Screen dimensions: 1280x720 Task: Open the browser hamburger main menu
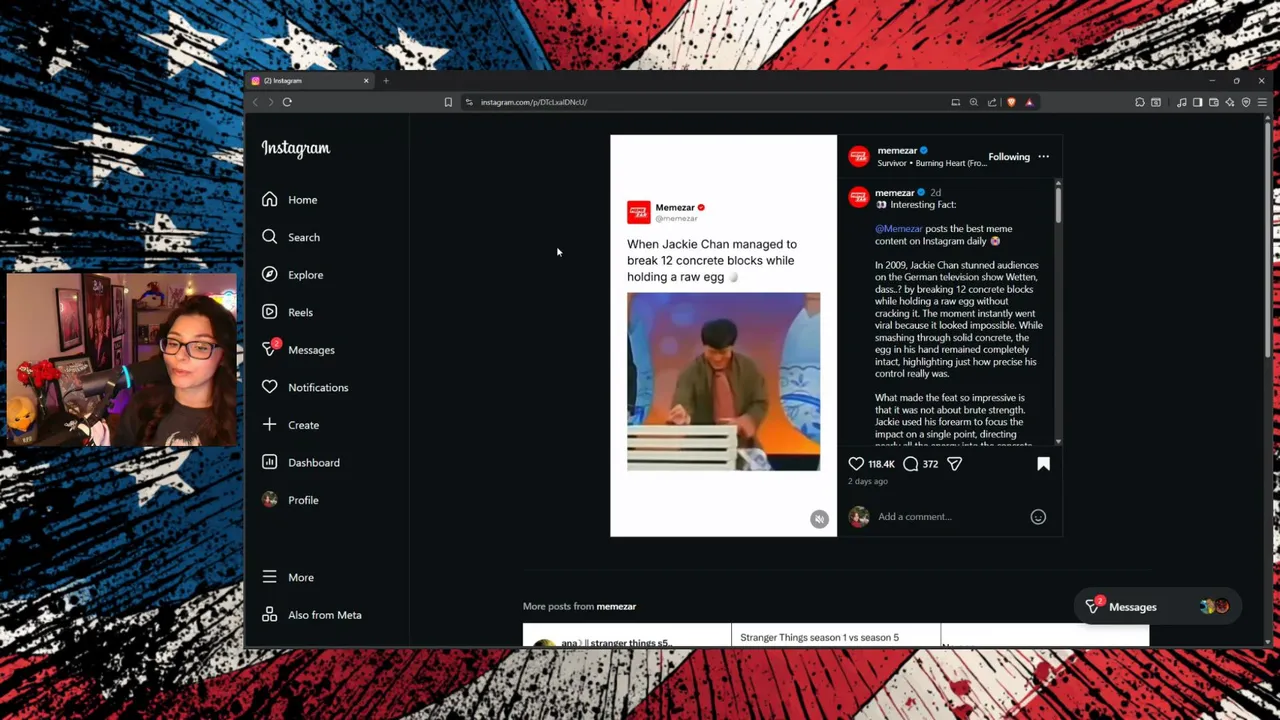point(1262,102)
